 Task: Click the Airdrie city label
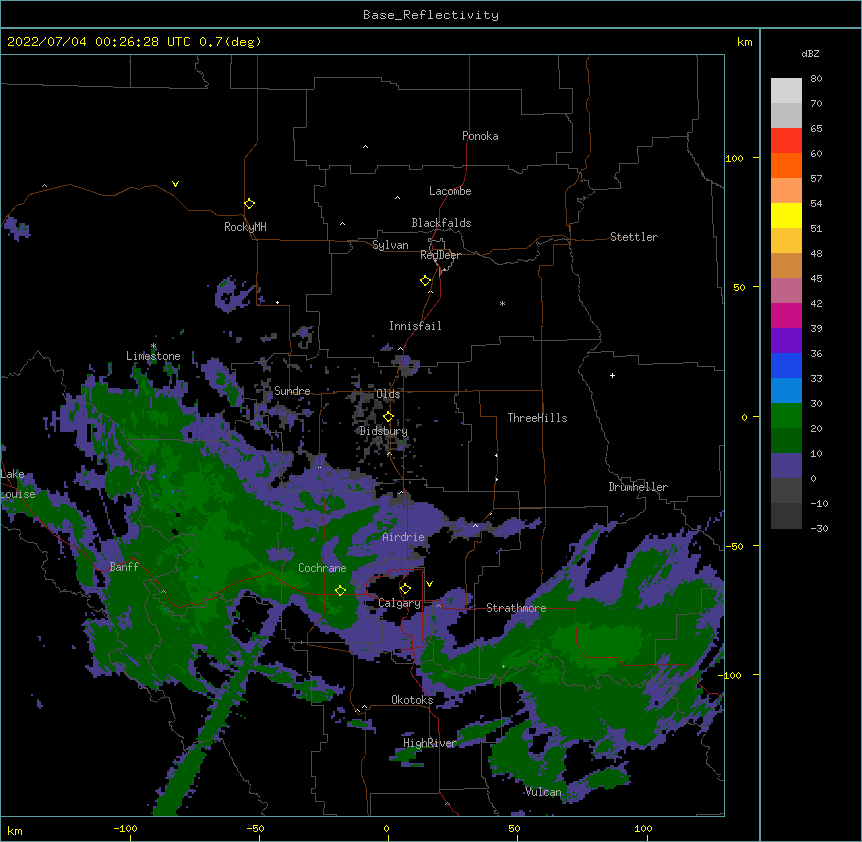click(403, 537)
